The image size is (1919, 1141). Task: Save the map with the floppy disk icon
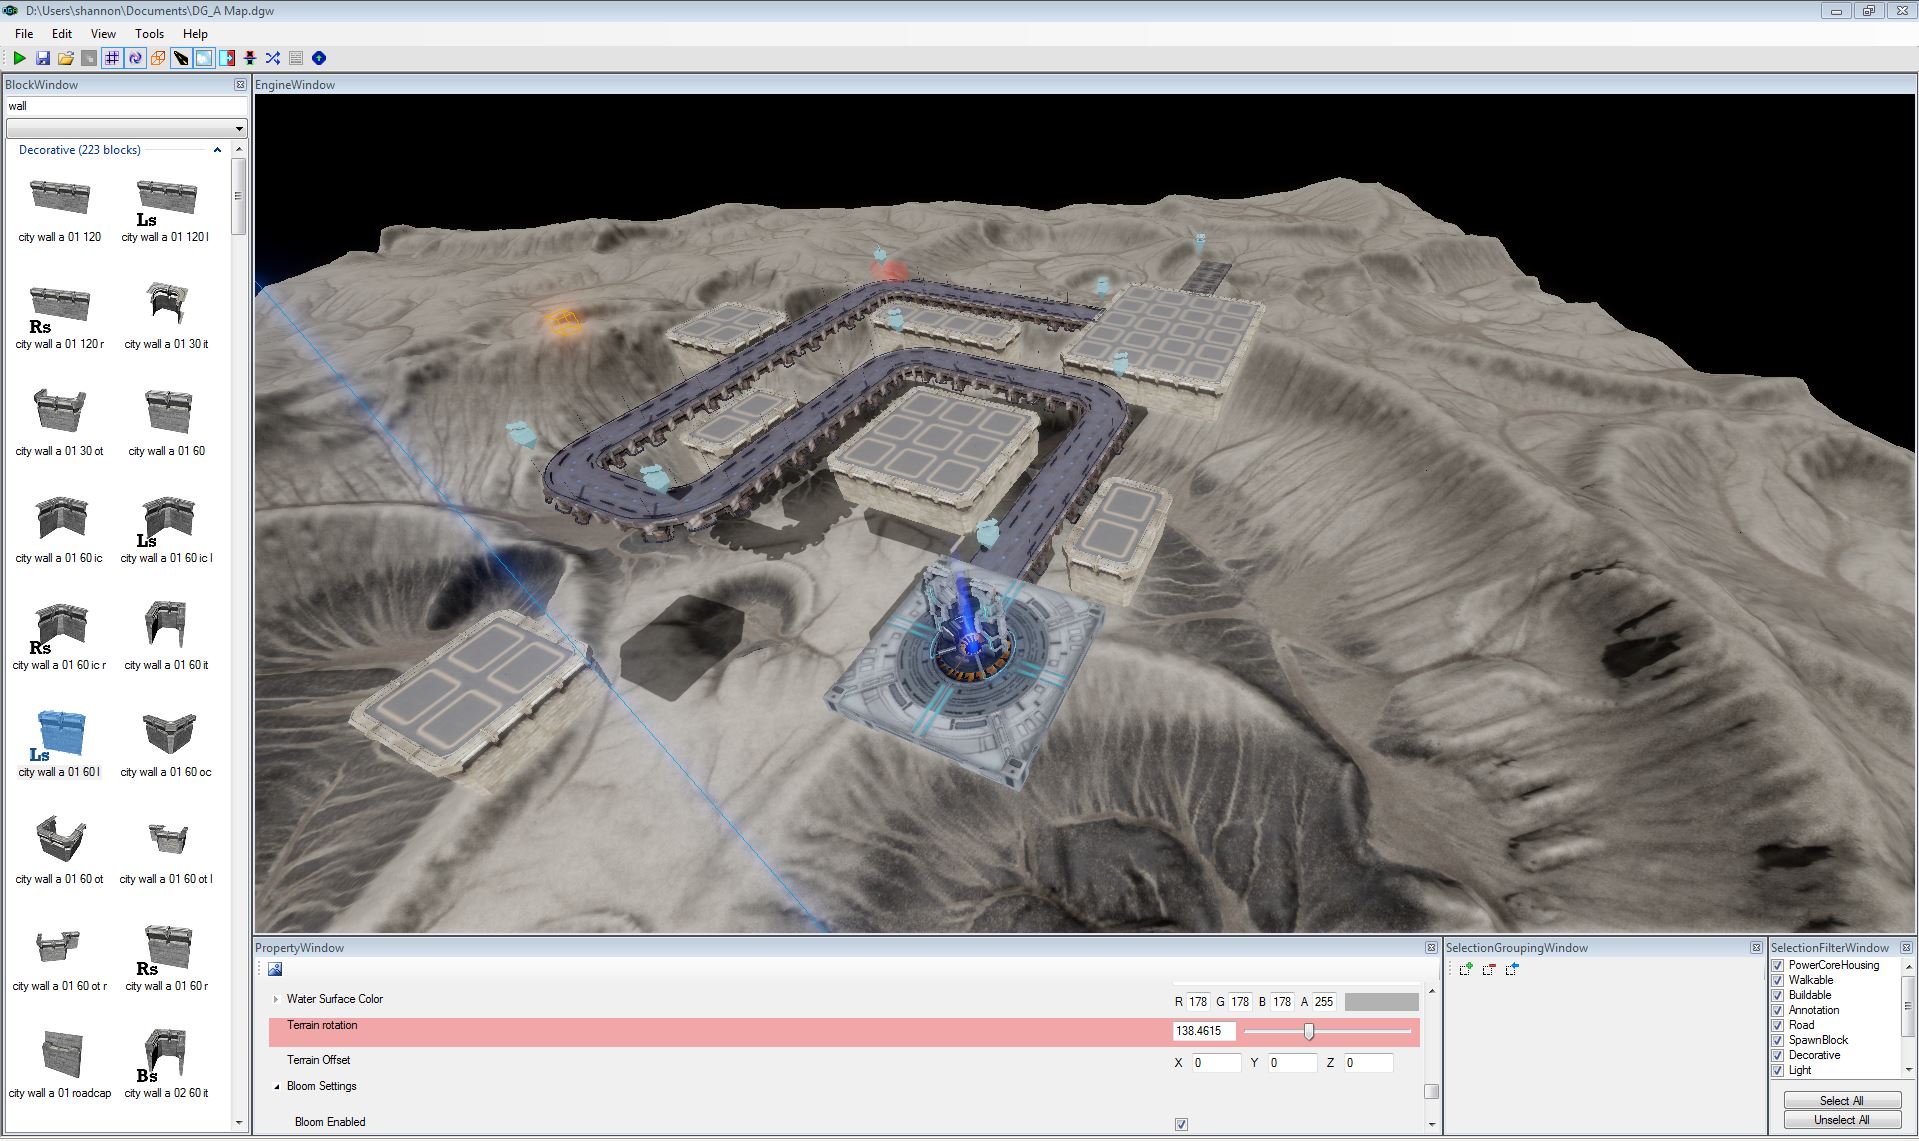click(42, 58)
